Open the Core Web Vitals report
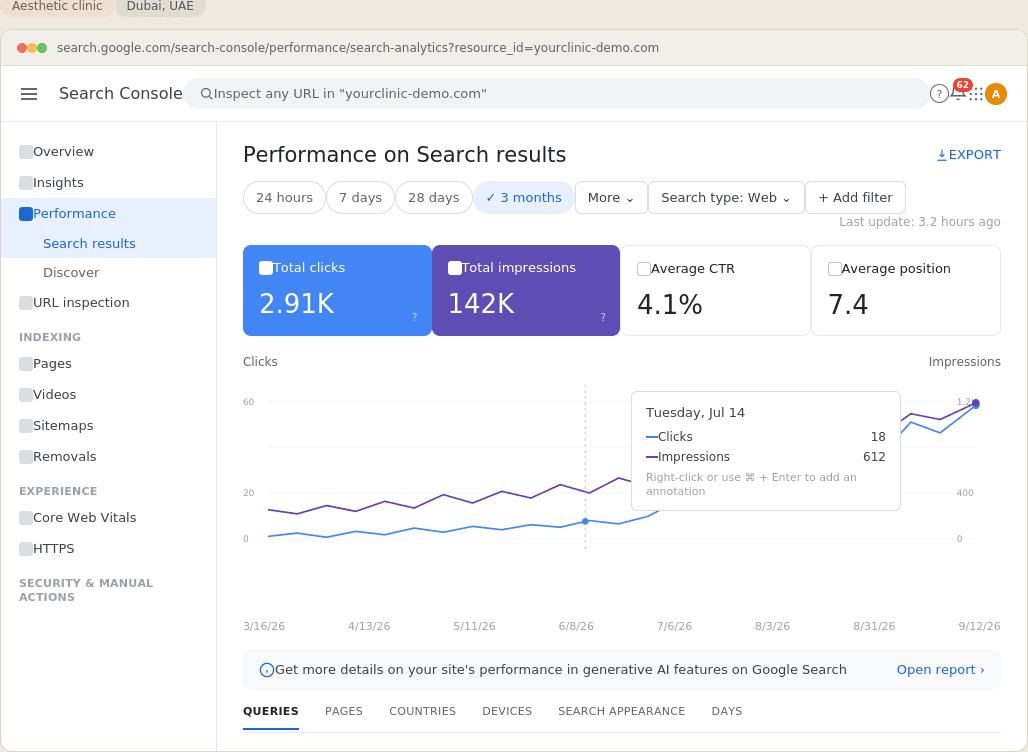 pos(109,518)
